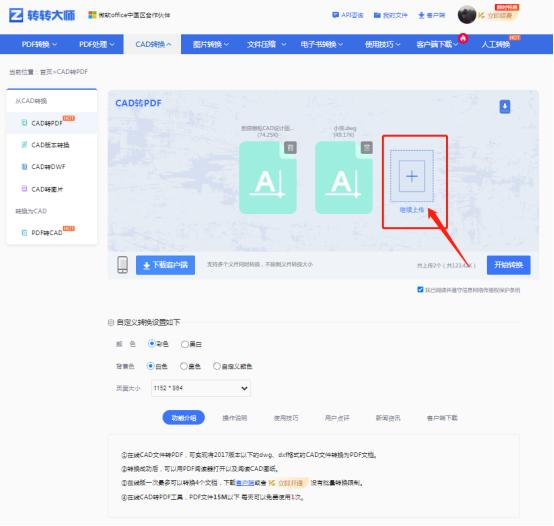Select the 白色 background radio option

pyautogui.click(x=151, y=366)
